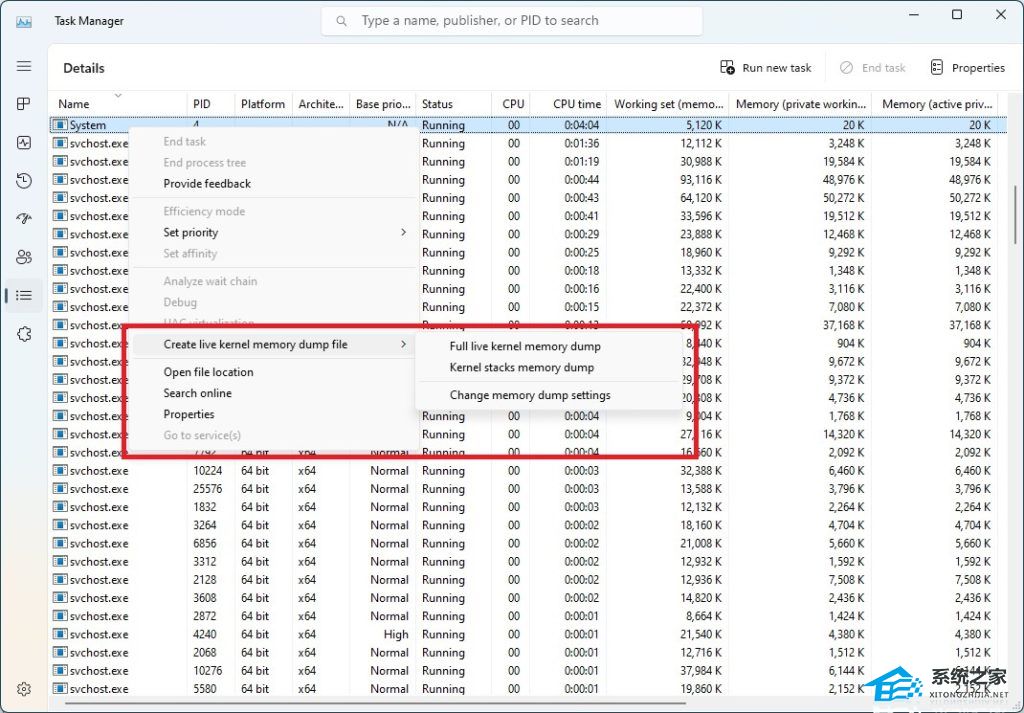The height and width of the screenshot is (713, 1024).
Task: Sort by the CPU time column
Action: [577, 104]
